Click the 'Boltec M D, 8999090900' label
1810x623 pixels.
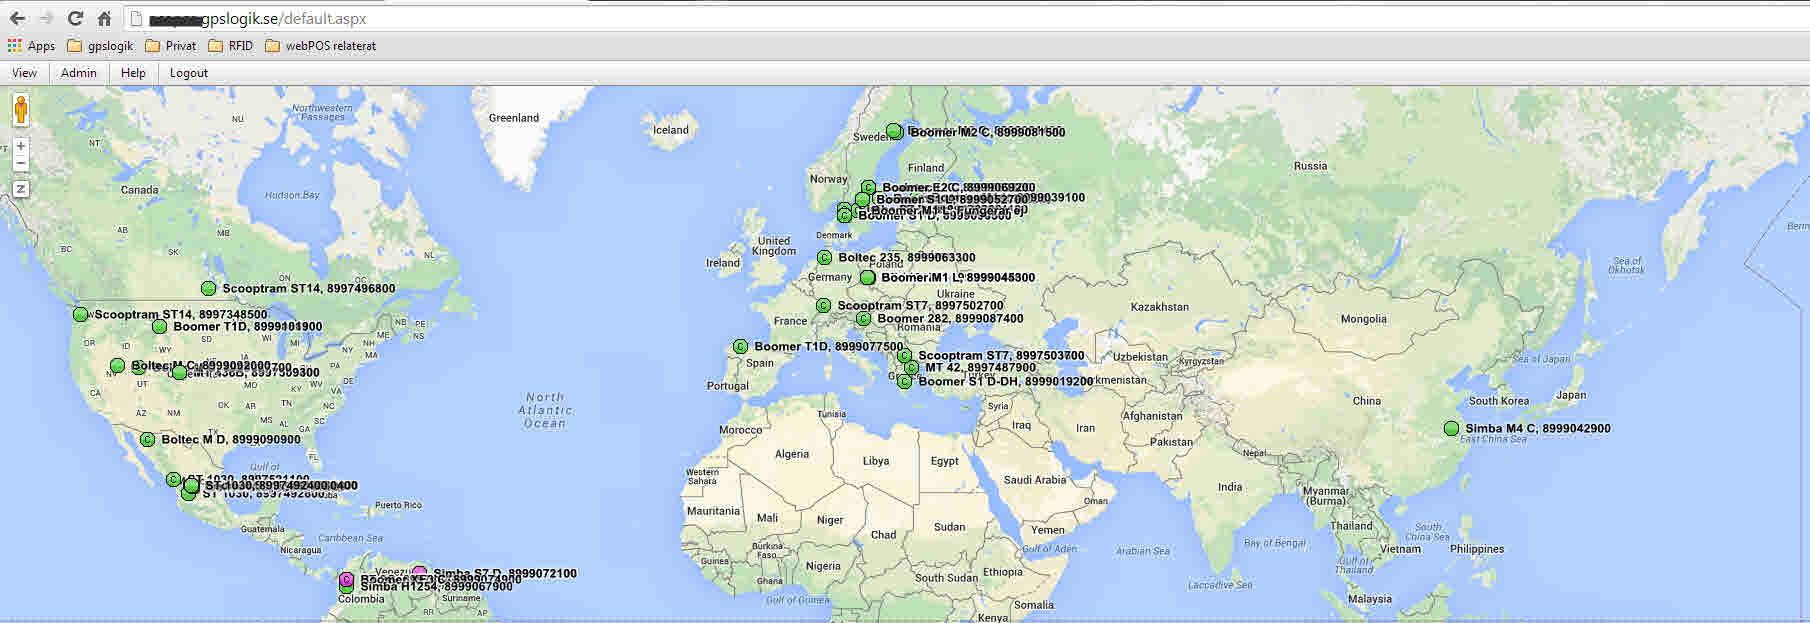(x=231, y=439)
